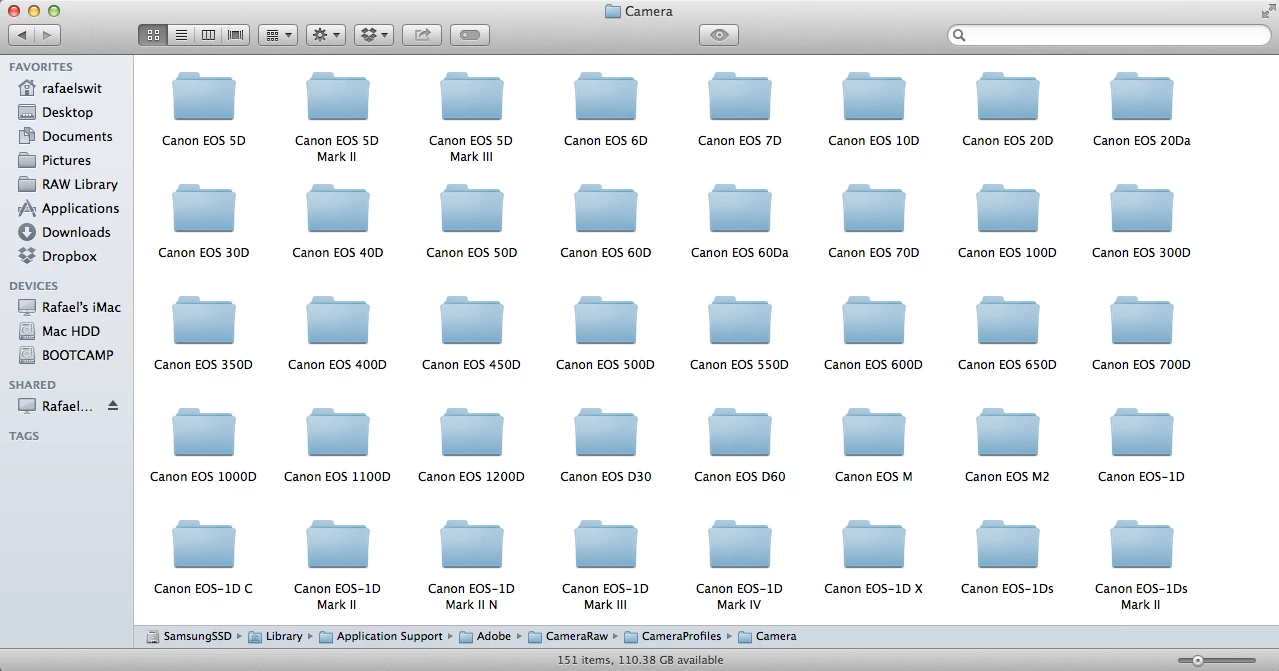Image resolution: width=1279 pixels, height=671 pixels.
Task: Select the Canon EOS 20Da folder
Action: 1141,97
